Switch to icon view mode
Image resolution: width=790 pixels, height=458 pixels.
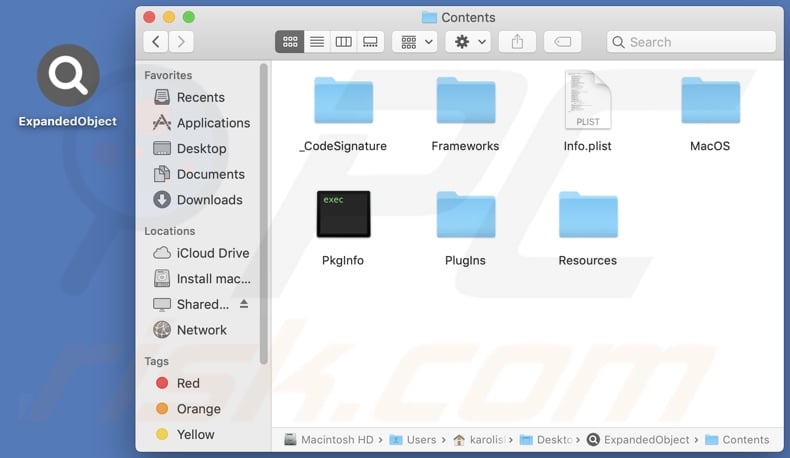coord(290,42)
